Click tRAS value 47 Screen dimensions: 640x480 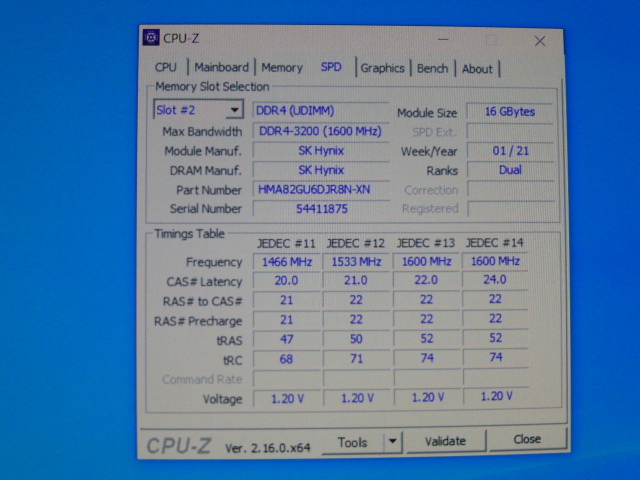pyautogui.click(x=286, y=340)
